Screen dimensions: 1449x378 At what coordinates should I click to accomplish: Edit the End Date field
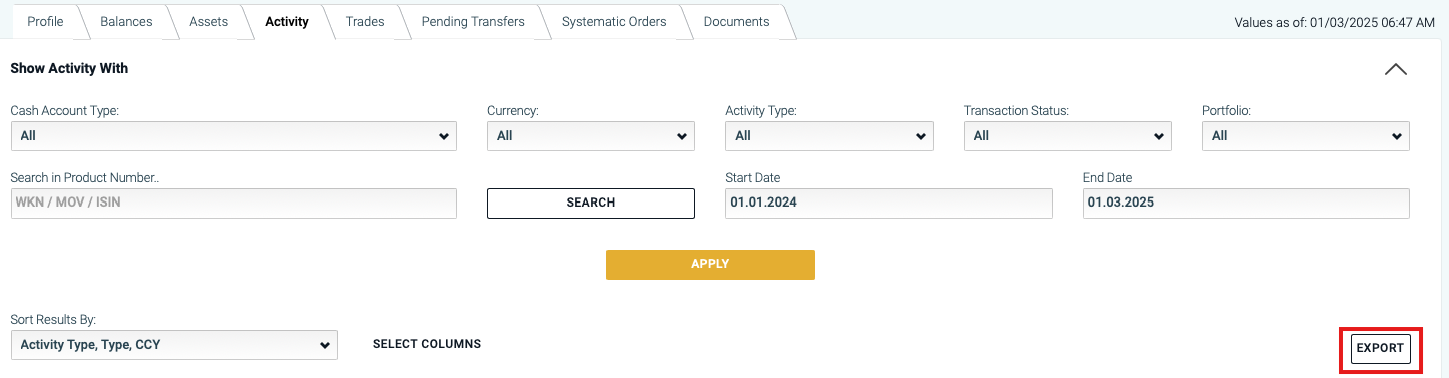[1246, 203]
